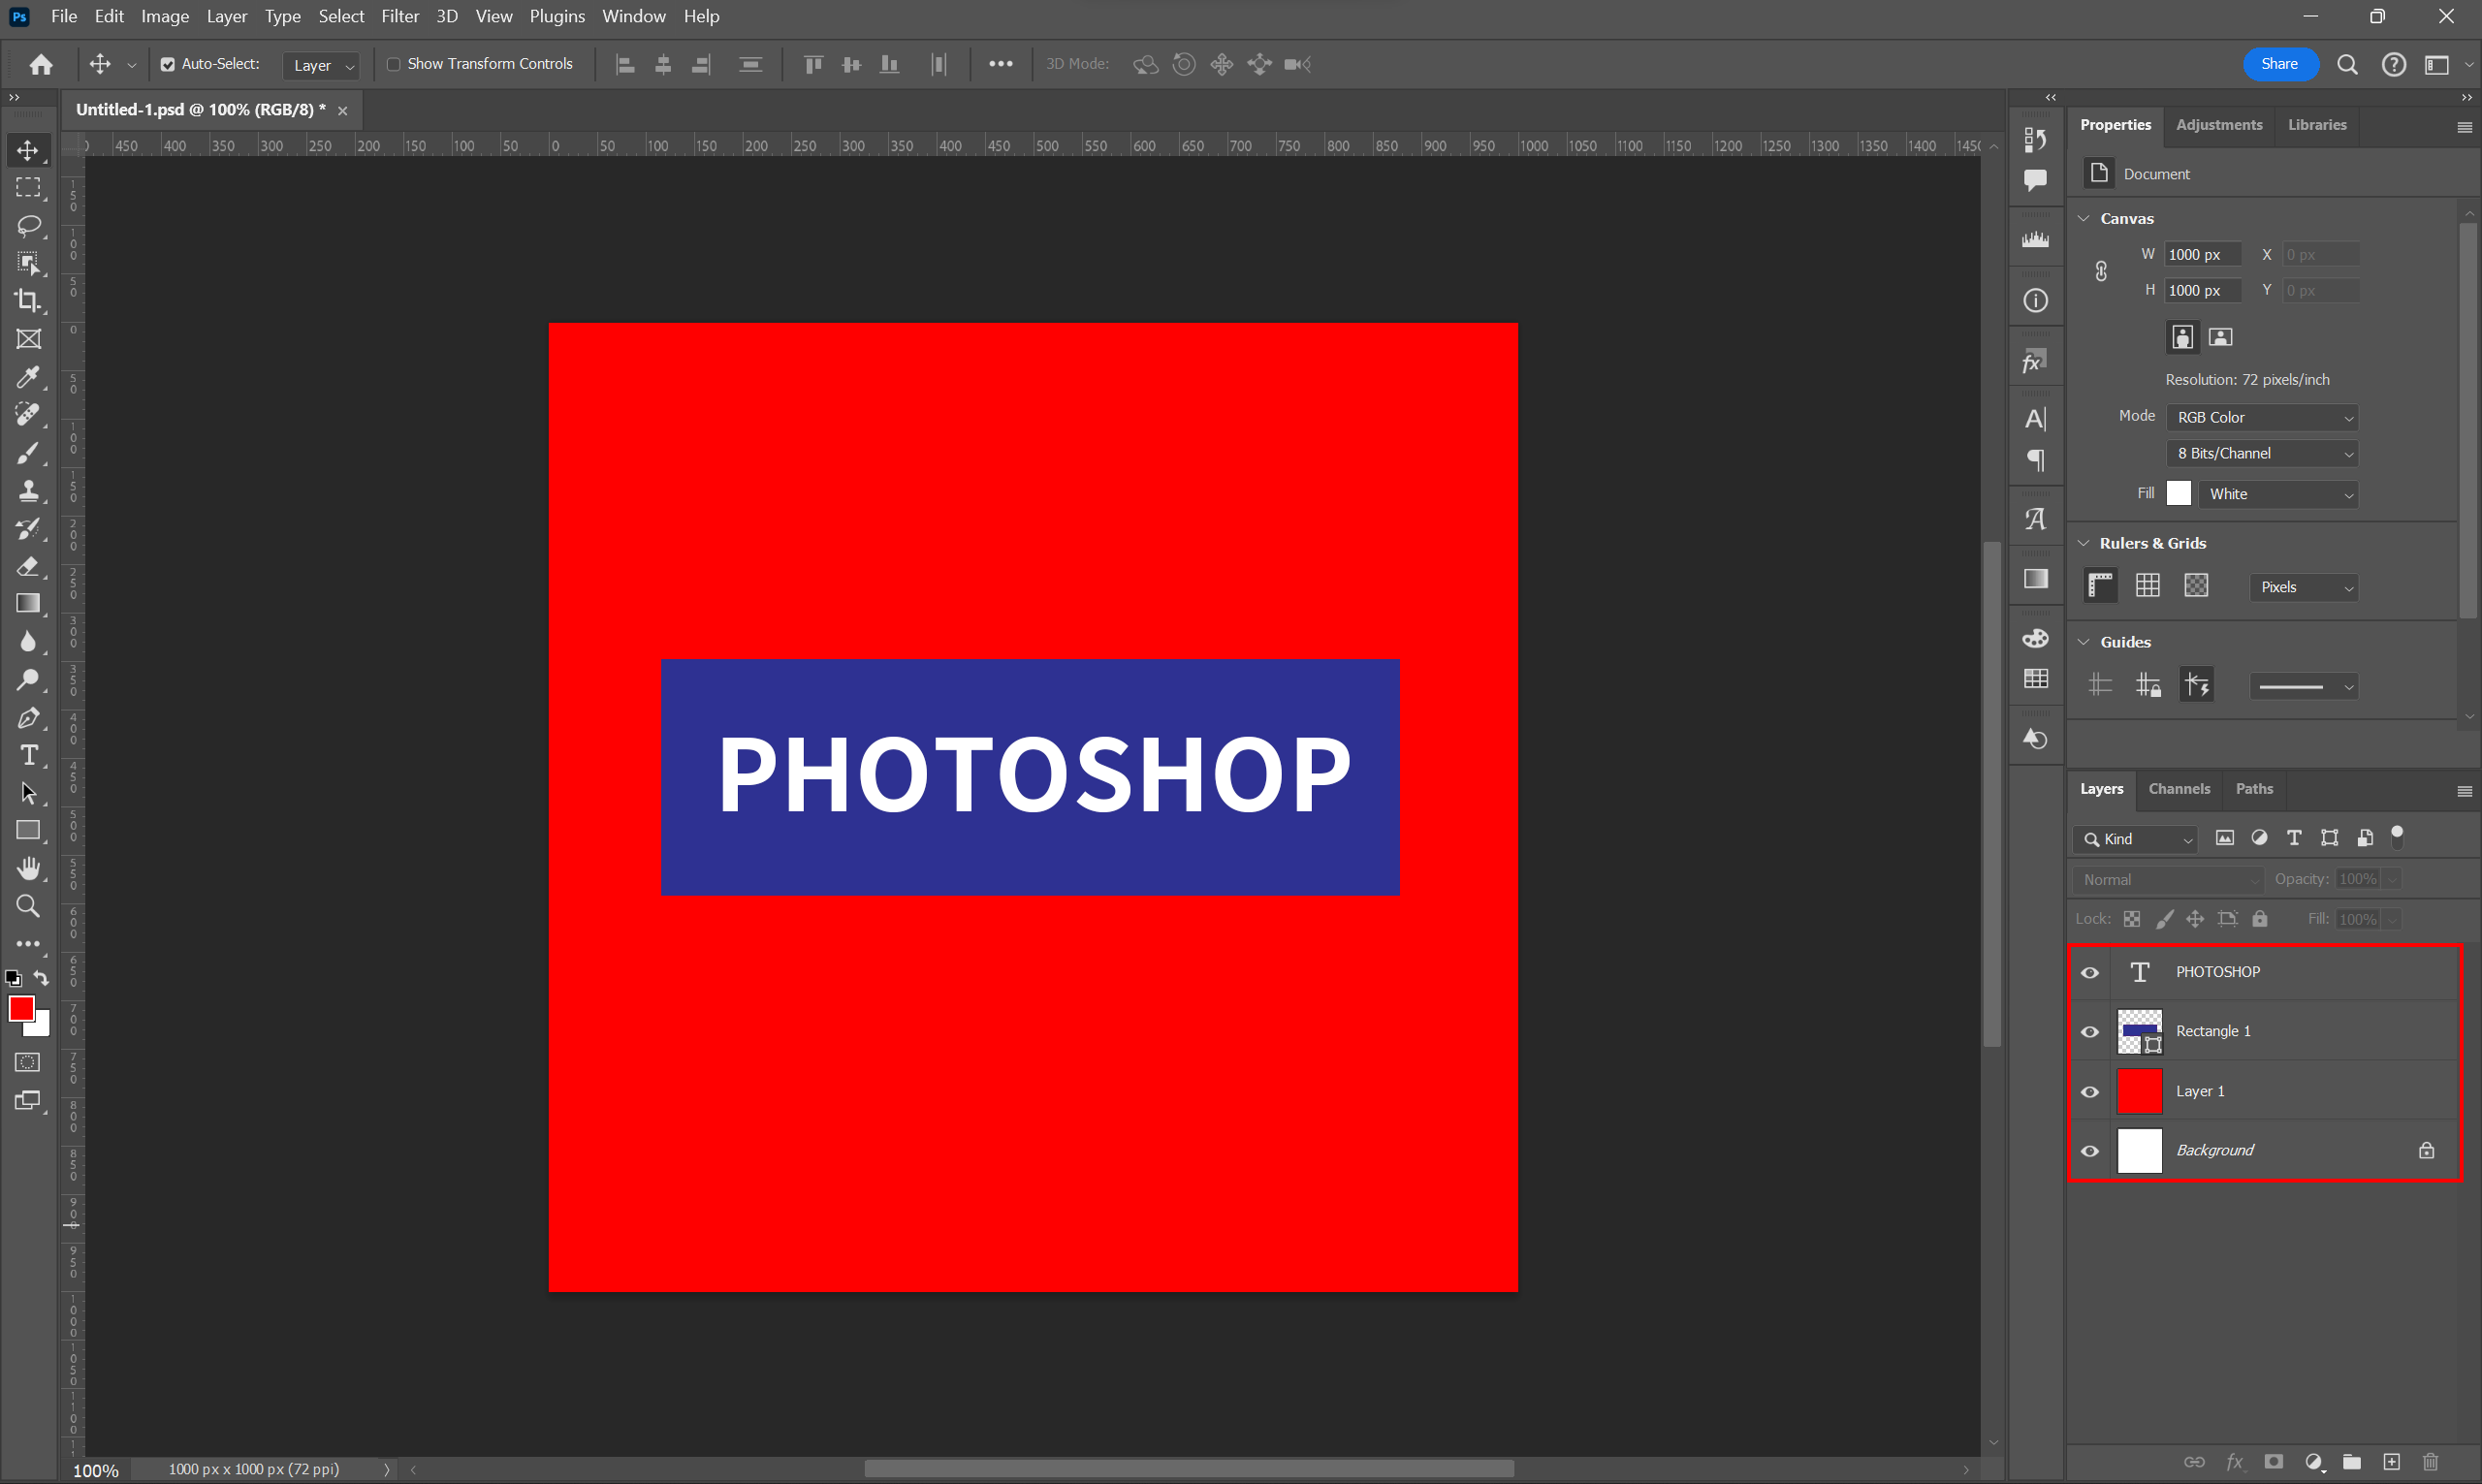Select the Crop tool
The width and height of the screenshot is (2482, 1484).
[28, 301]
